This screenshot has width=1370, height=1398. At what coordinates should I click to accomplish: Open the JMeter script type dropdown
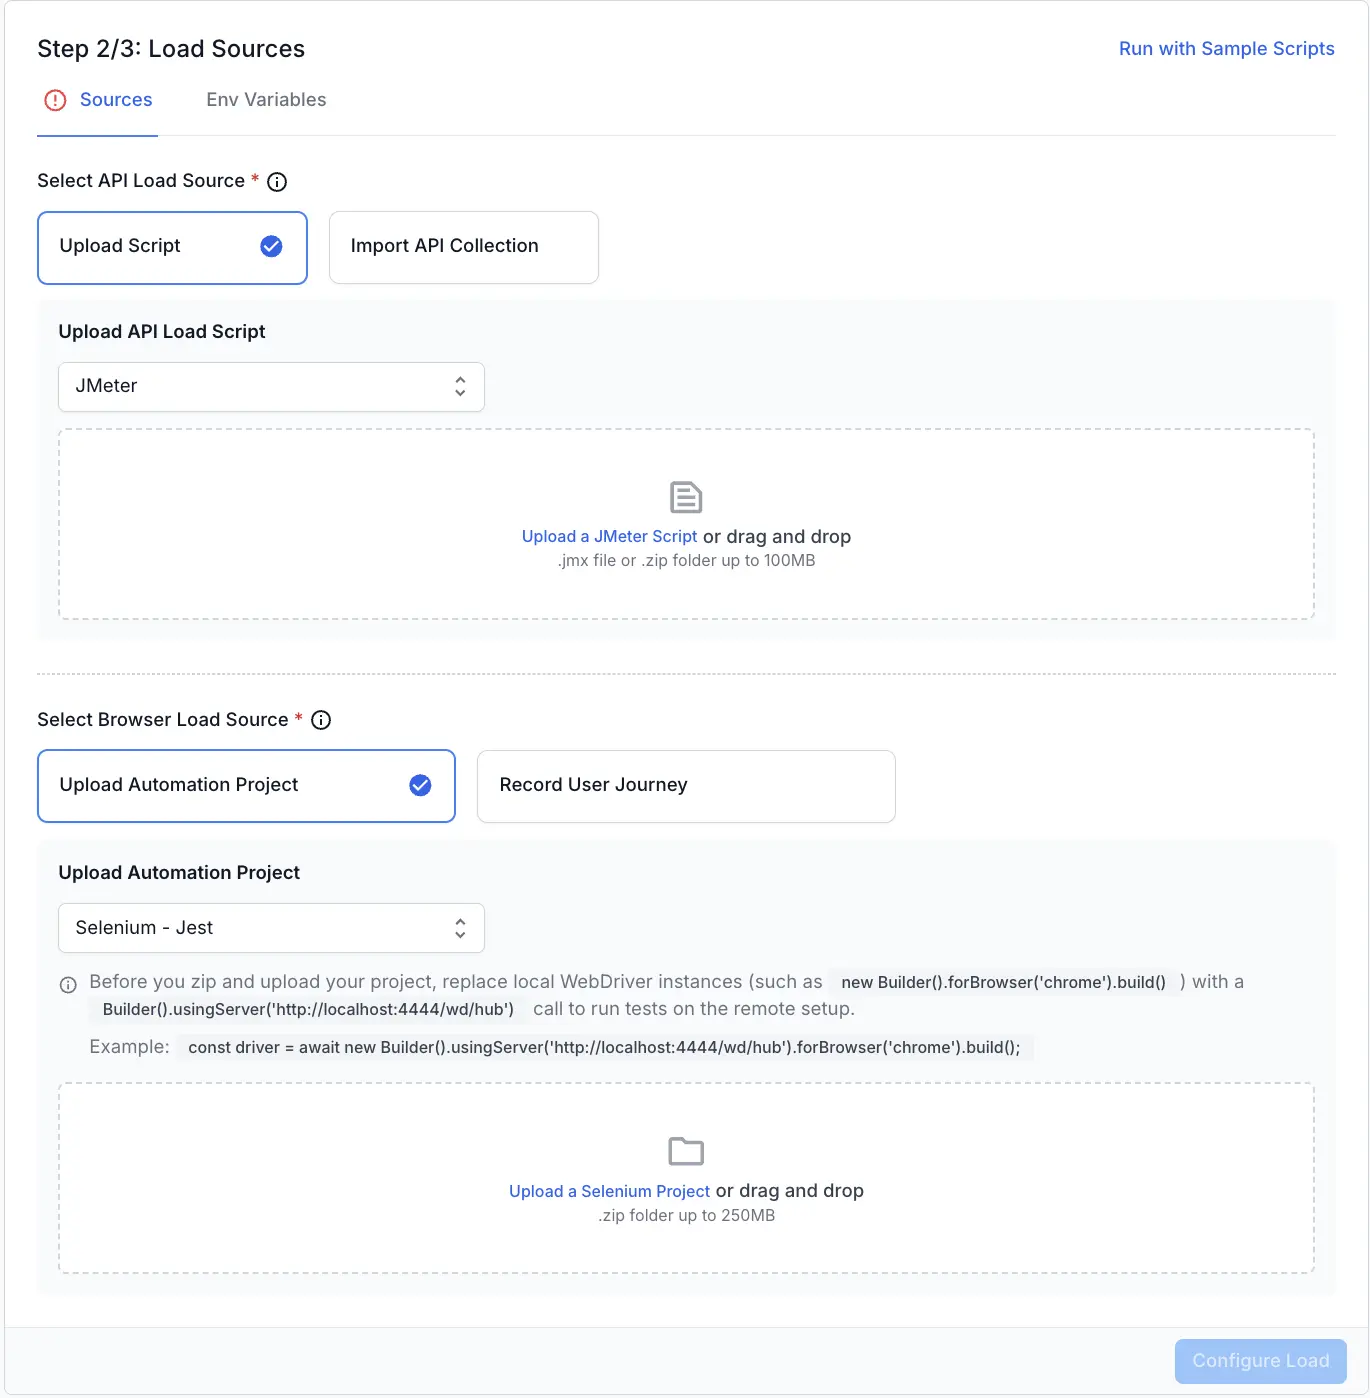pos(271,387)
